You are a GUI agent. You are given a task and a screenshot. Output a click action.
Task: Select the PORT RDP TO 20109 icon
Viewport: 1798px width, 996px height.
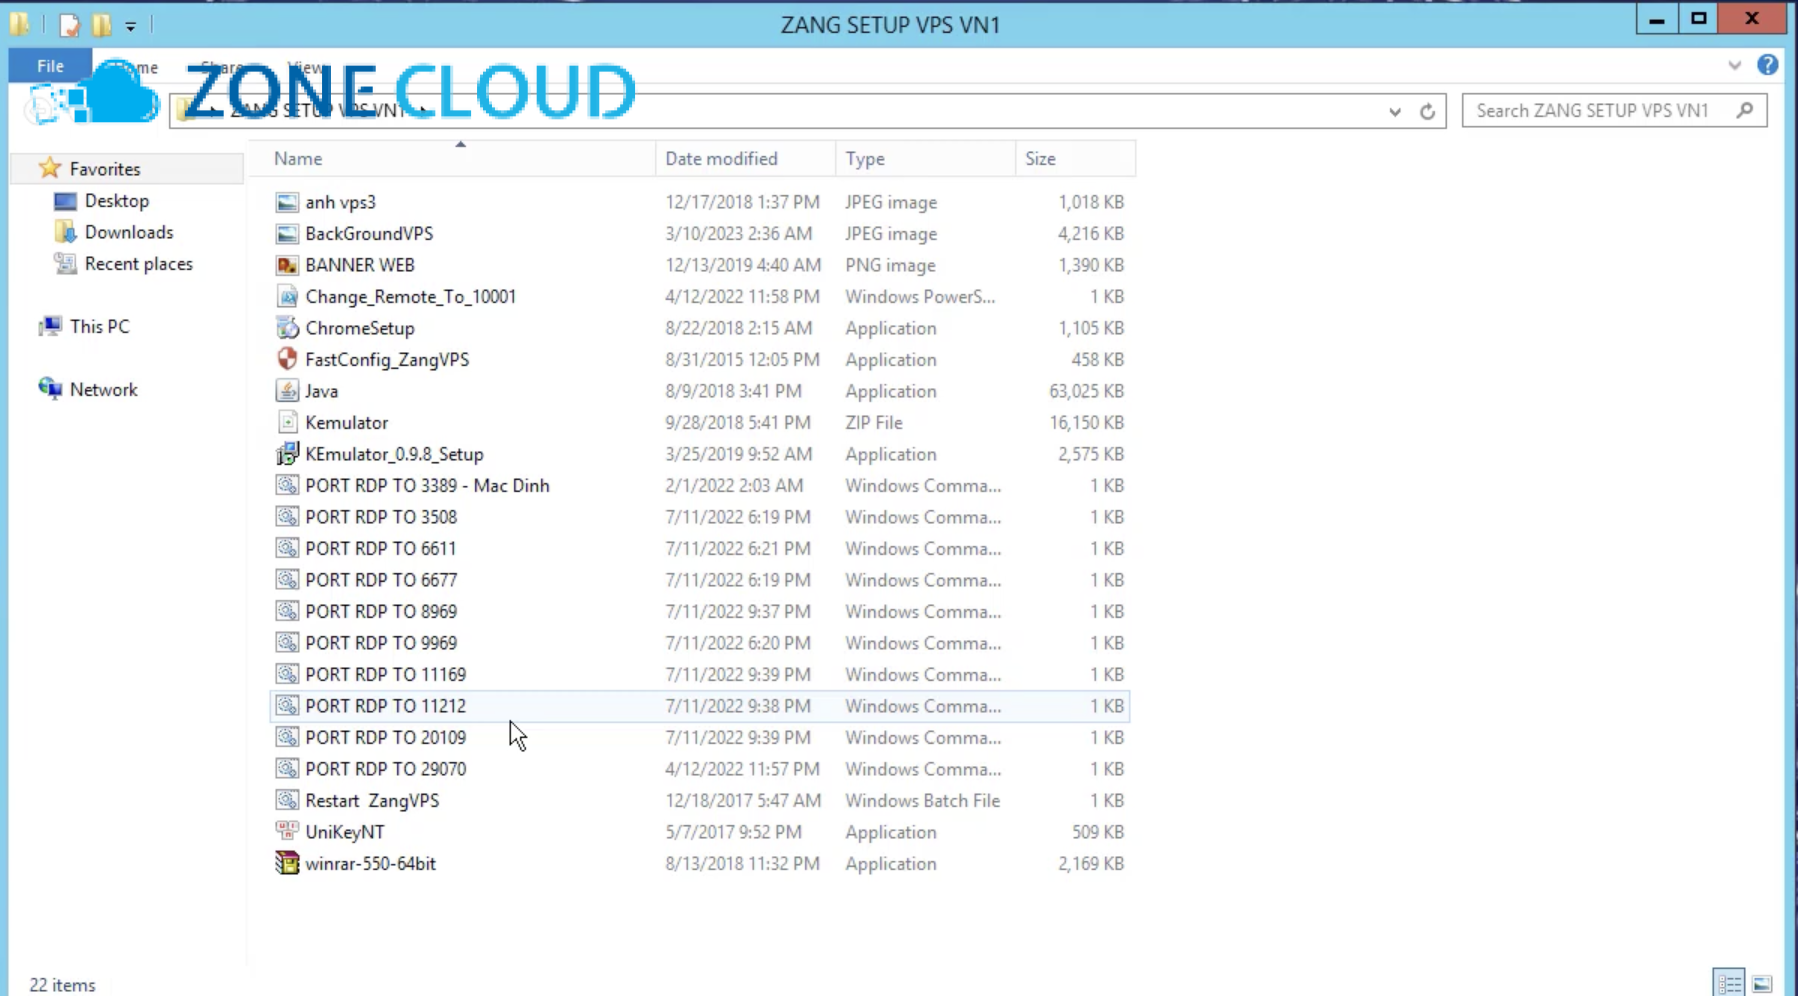287,738
